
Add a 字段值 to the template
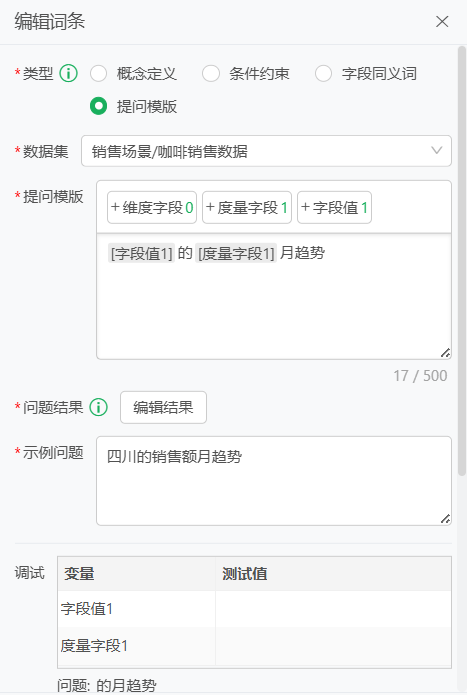coord(335,207)
